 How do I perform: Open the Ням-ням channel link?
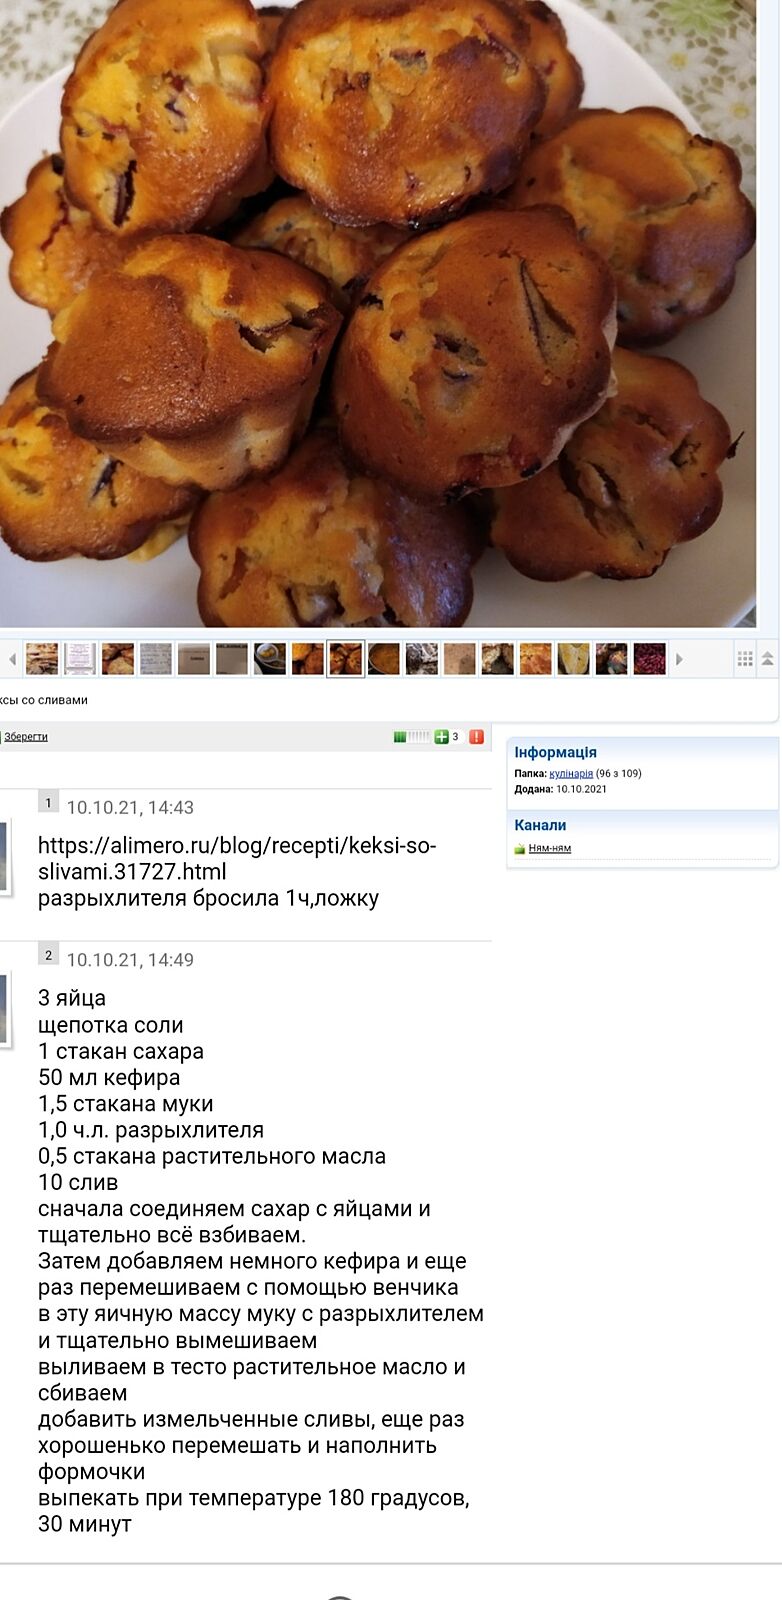pyautogui.click(x=550, y=848)
